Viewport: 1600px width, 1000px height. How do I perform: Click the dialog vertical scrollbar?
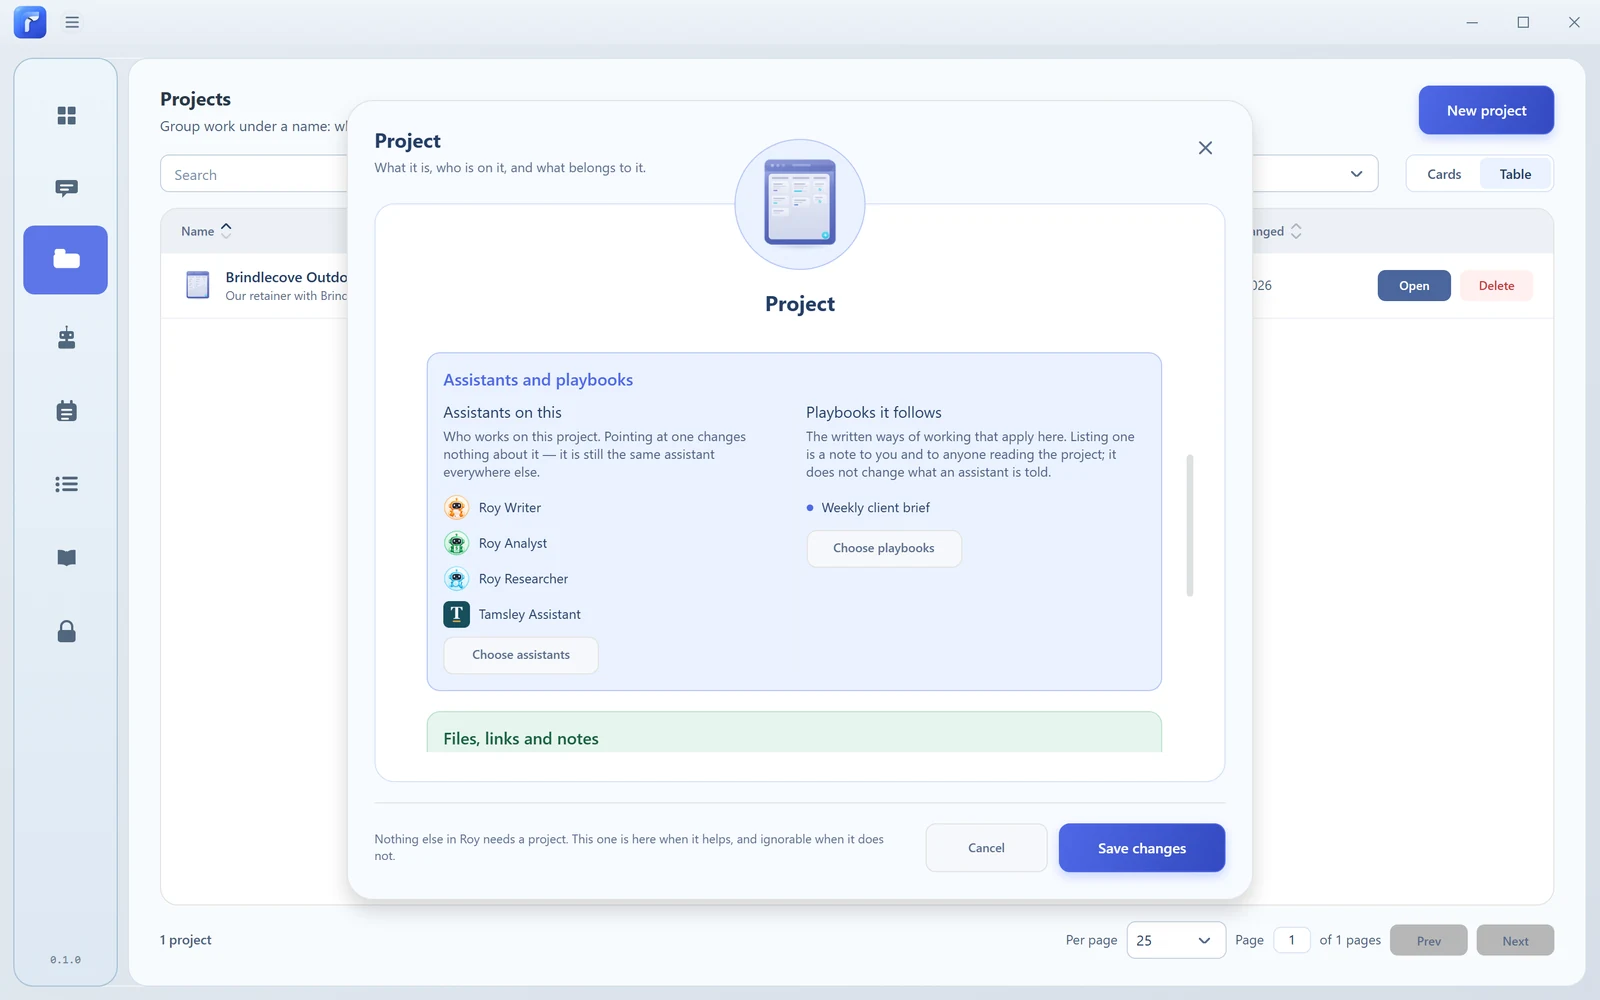coord(1190,526)
